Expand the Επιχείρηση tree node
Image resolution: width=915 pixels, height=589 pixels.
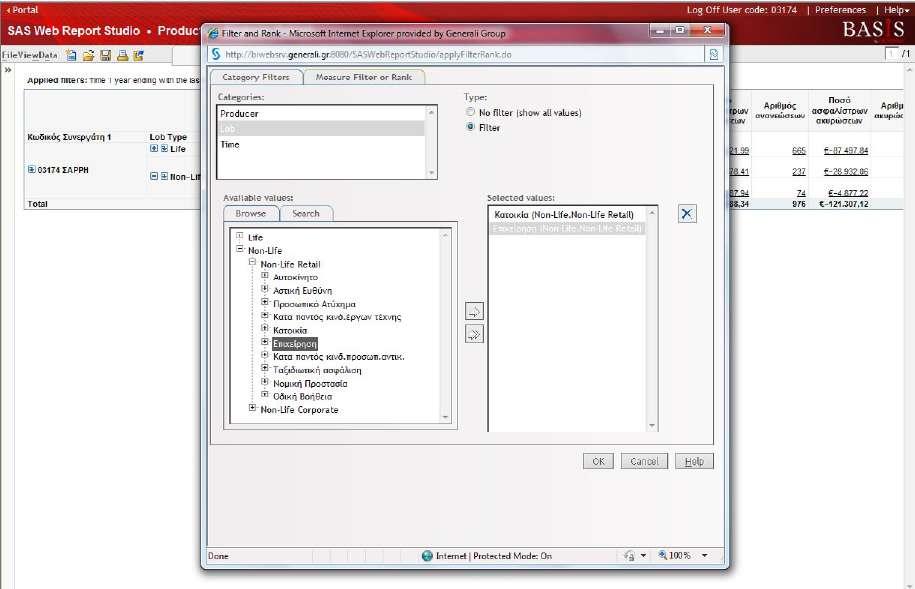click(x=265, y=341)
